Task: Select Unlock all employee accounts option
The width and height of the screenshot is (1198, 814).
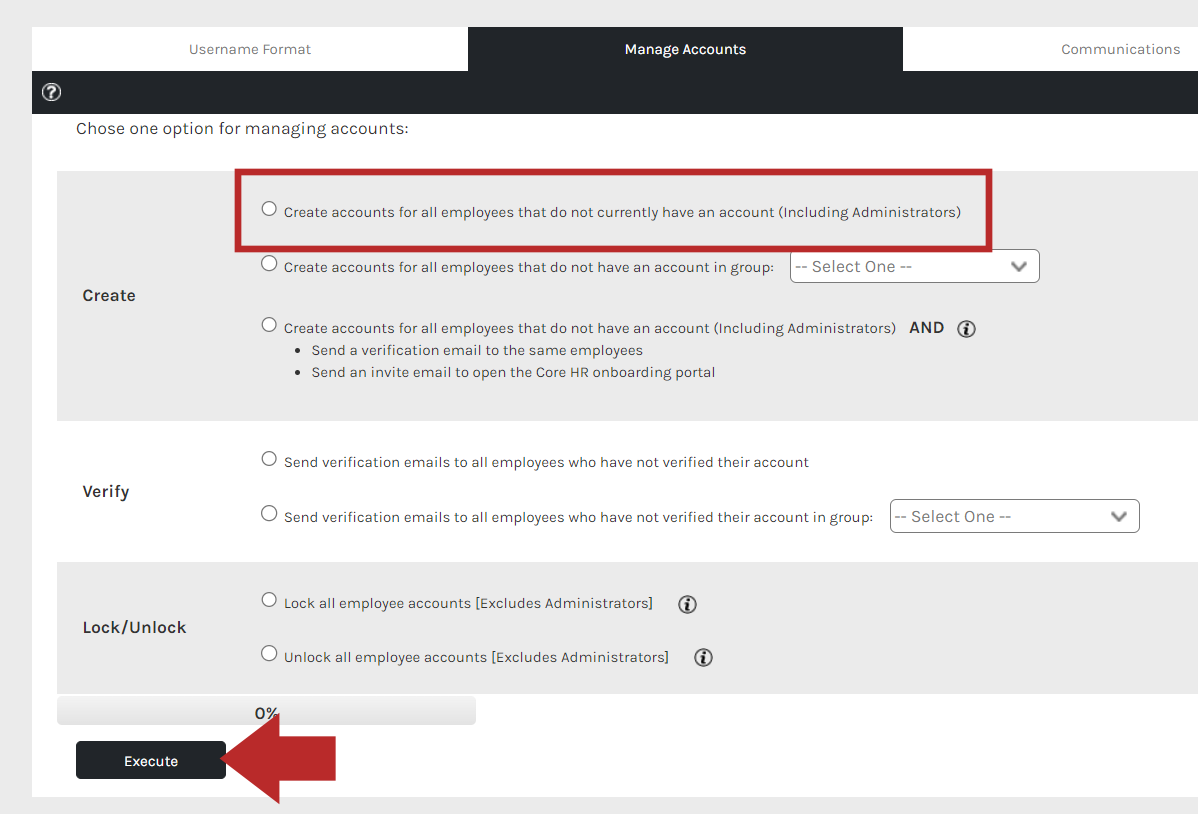Action: 269,653
